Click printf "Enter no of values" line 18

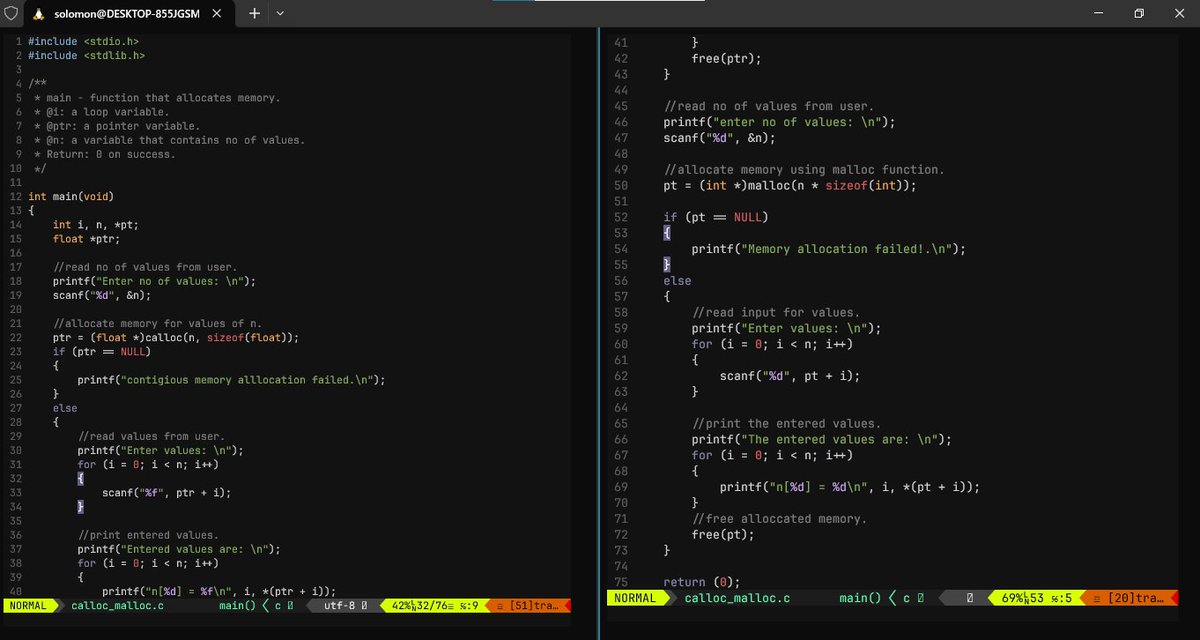[x=154, y=281]
